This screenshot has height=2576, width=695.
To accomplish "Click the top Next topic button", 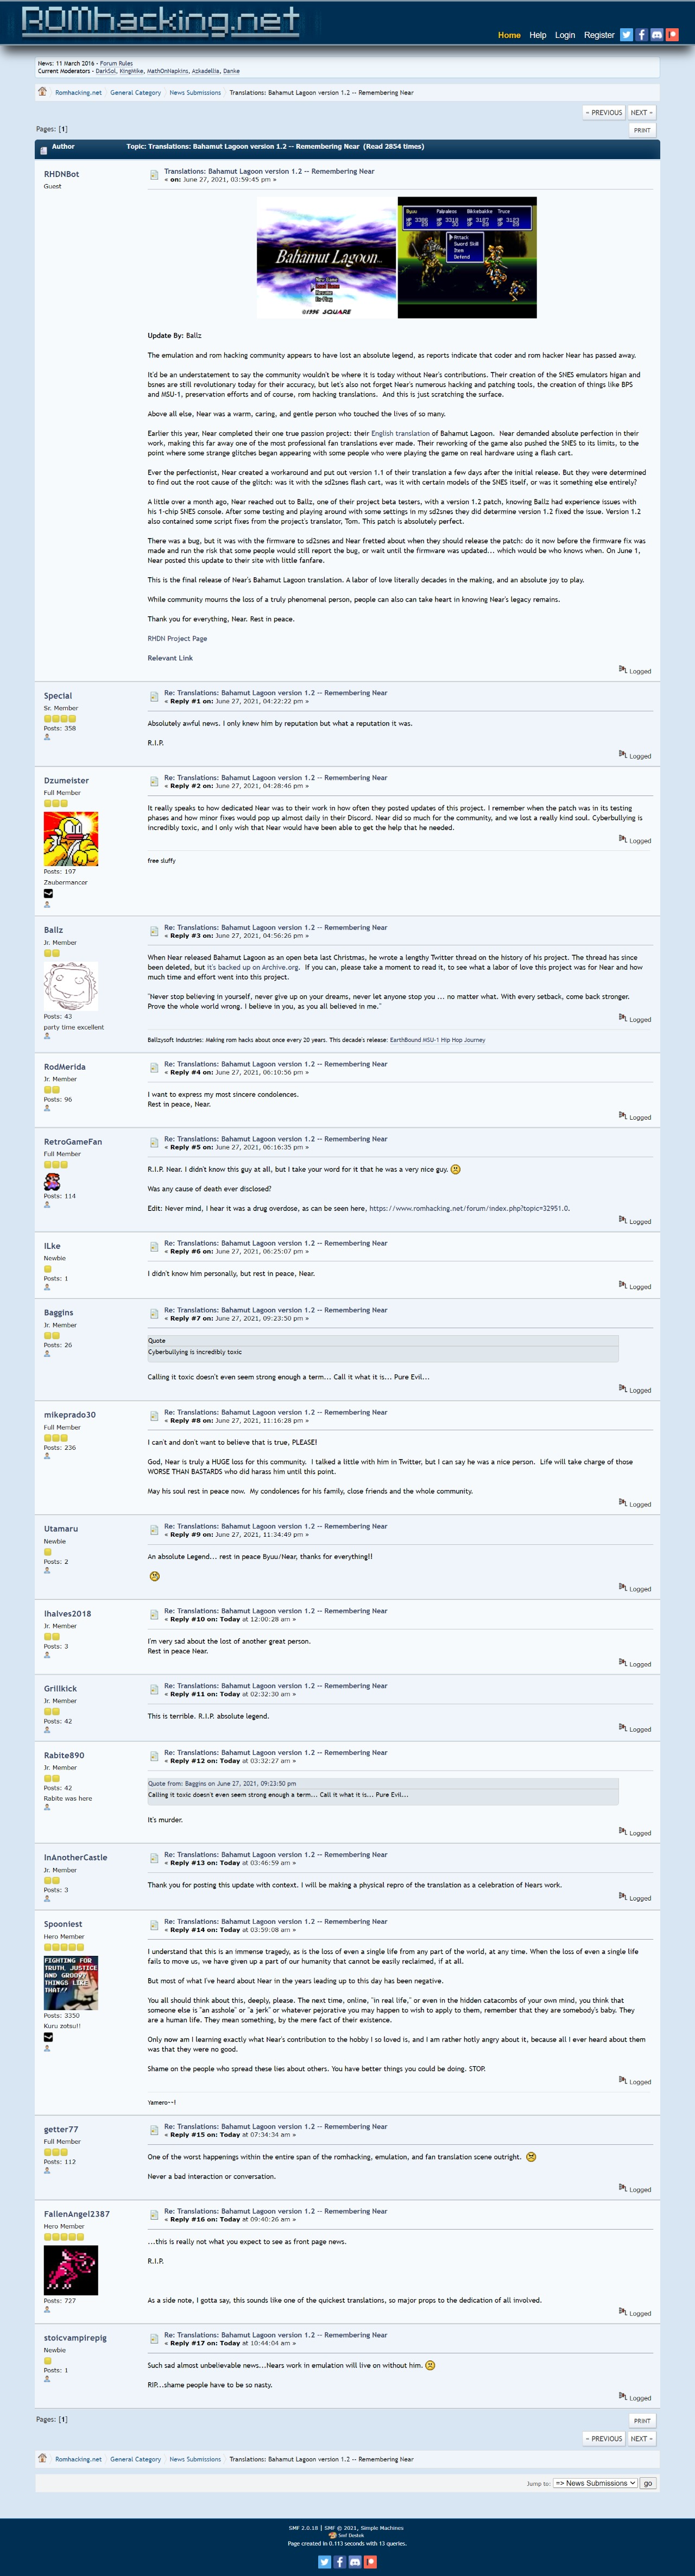I will click(x=641, y=112).
